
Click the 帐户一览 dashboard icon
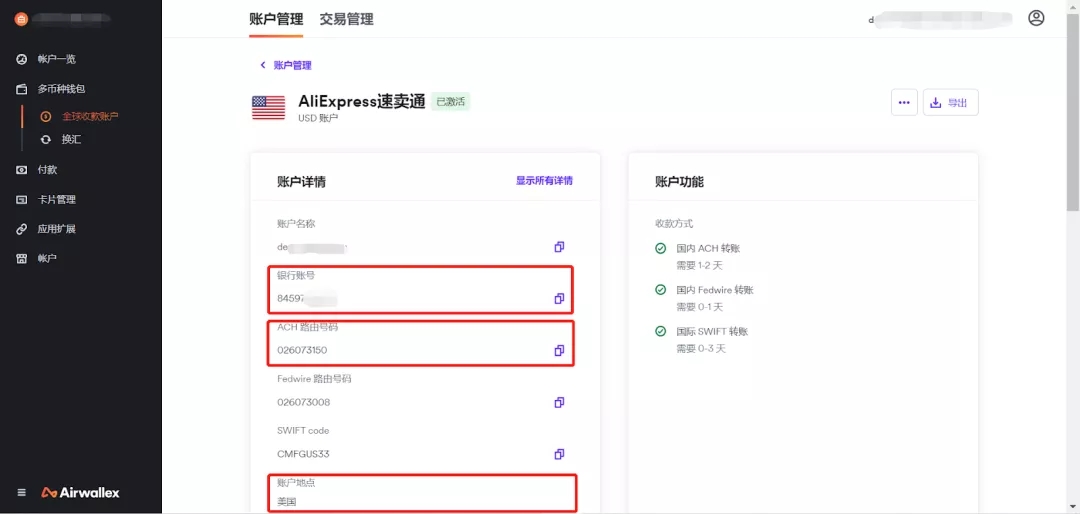21,59
